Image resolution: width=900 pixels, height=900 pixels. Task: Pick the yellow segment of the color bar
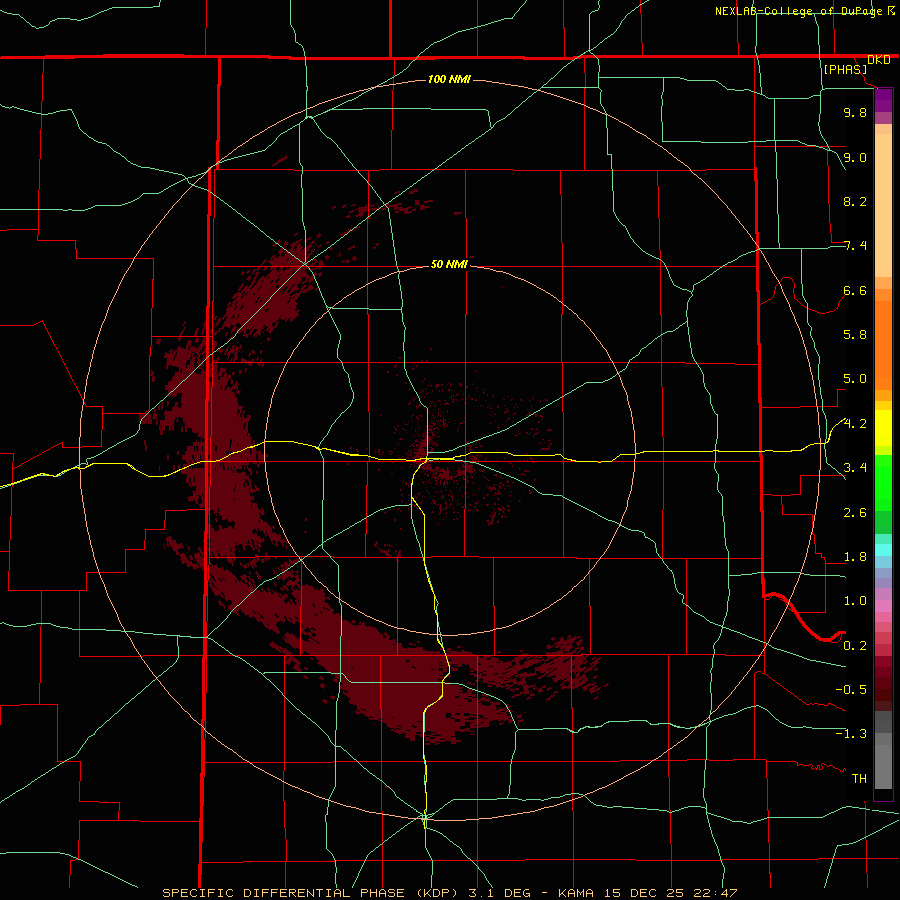(x=883, y=428)
